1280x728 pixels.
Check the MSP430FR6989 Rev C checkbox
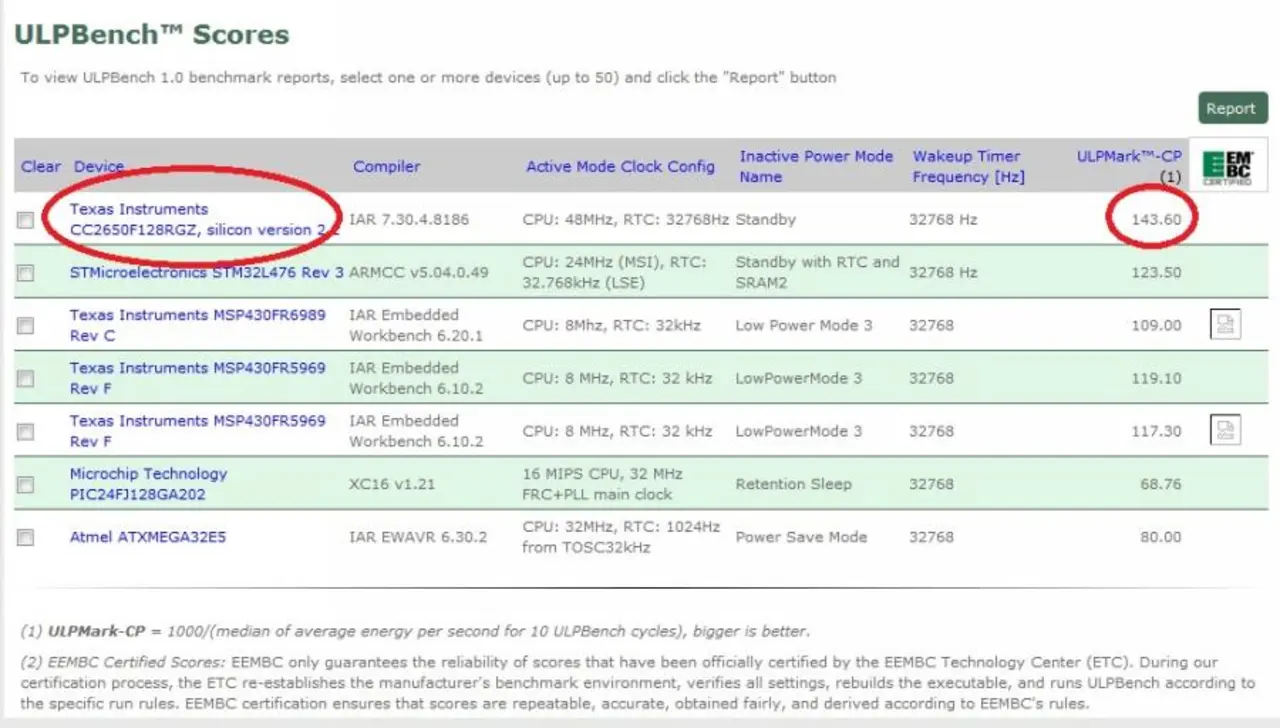pos(25,325)
